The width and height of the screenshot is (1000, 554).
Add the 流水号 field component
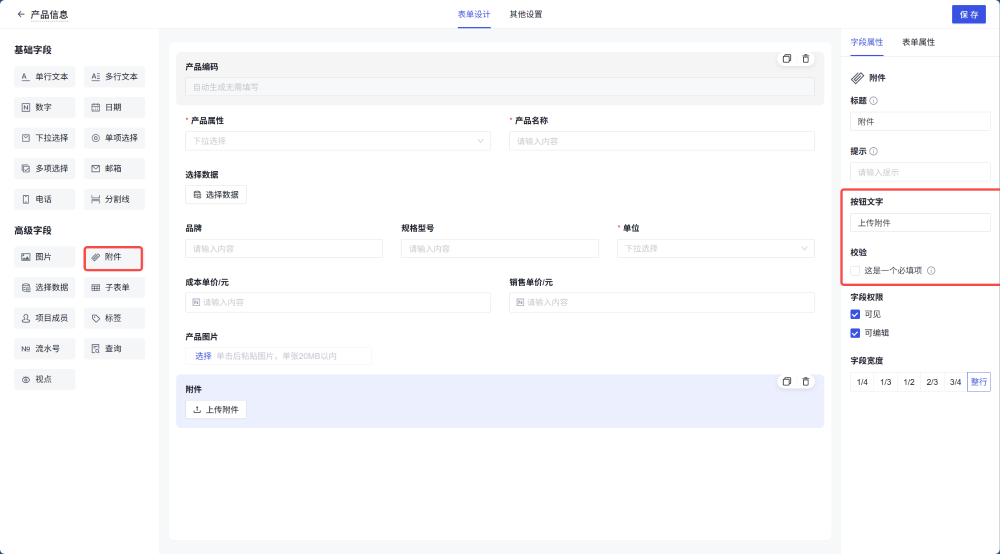(x=45, y=349)
